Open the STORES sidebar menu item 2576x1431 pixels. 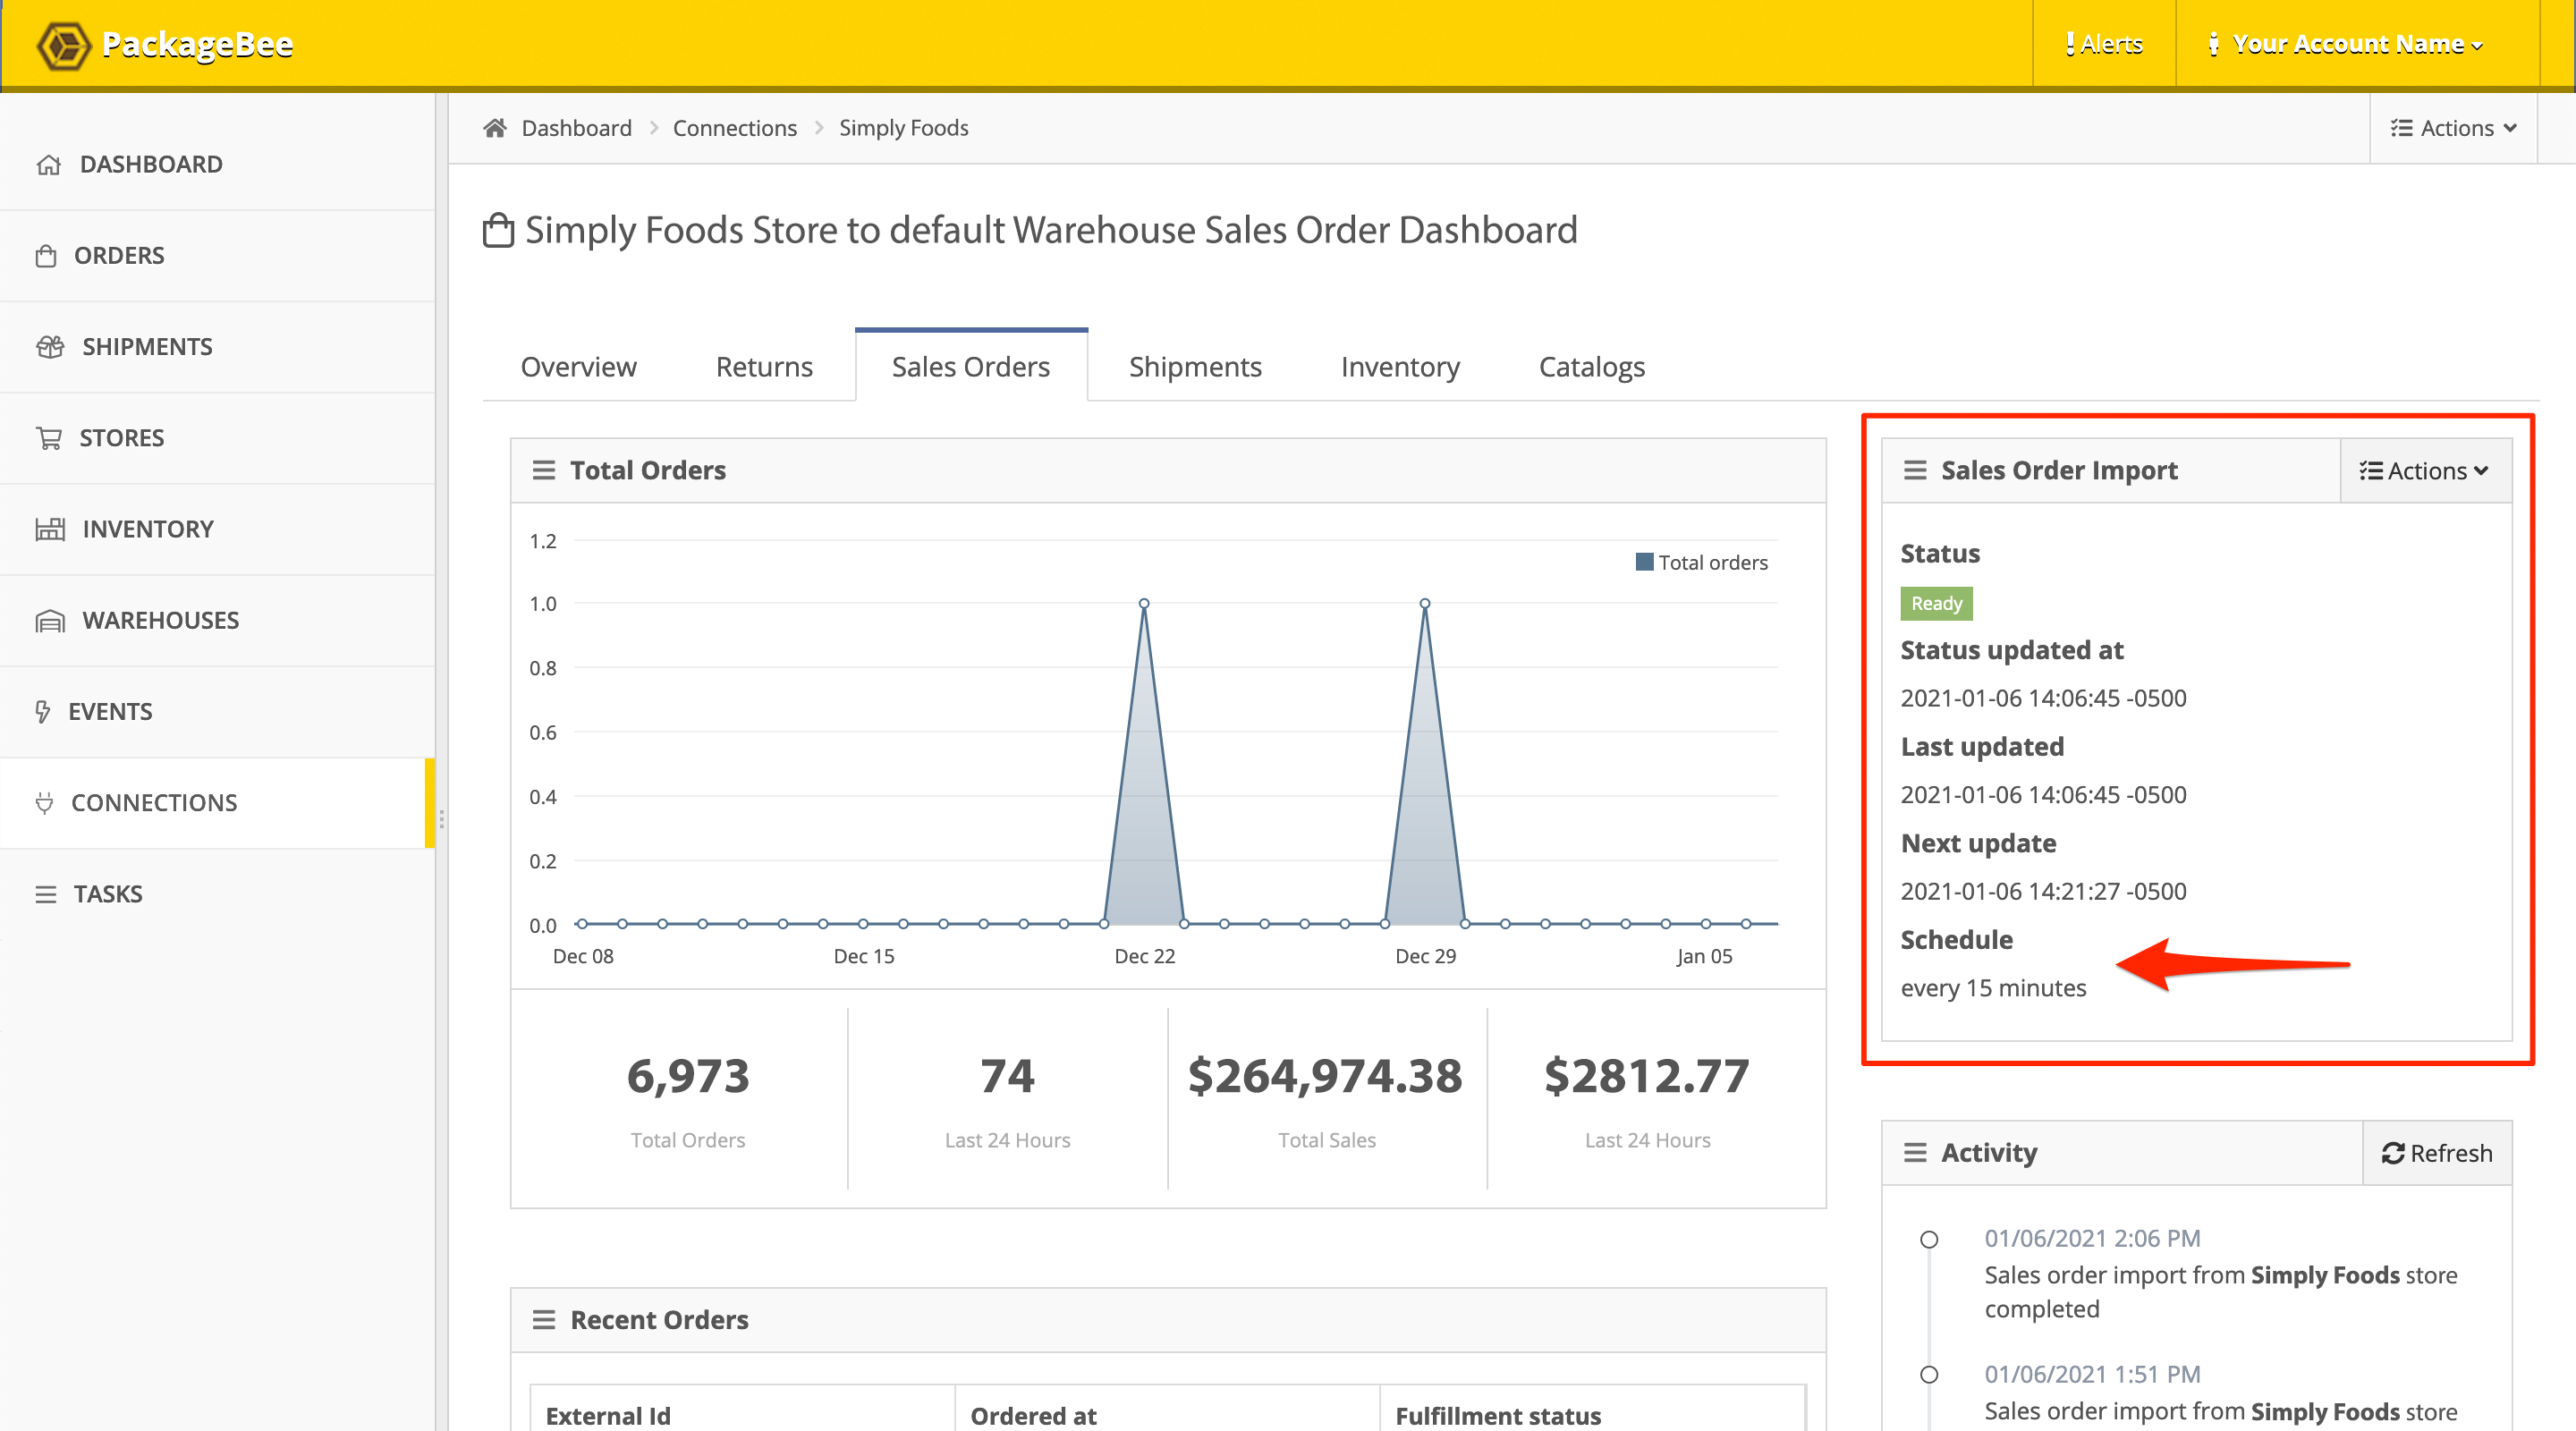coord(217,438)
